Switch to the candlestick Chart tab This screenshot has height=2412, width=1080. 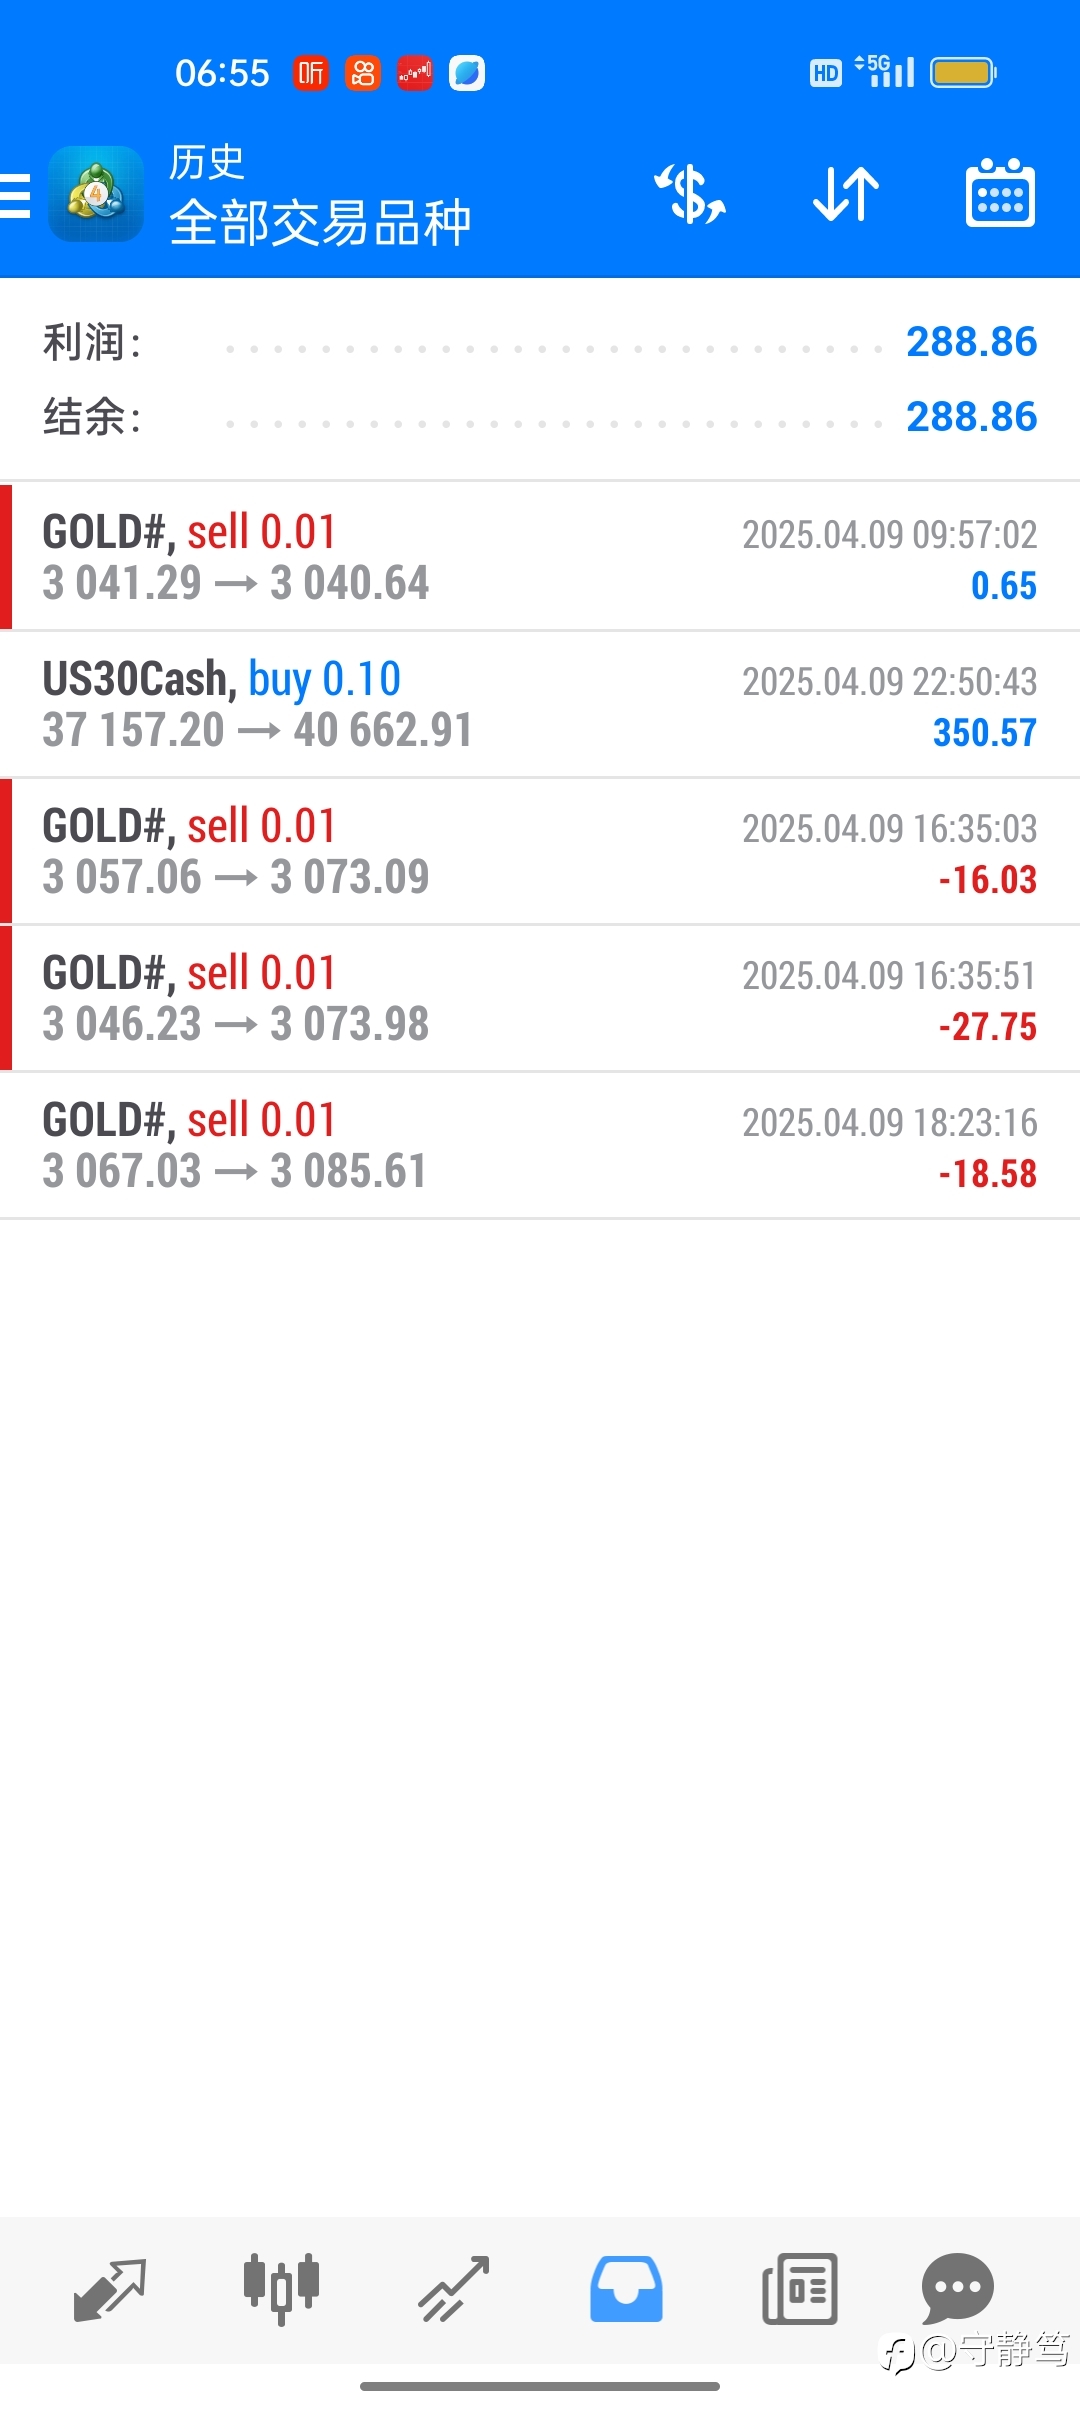282,2289
